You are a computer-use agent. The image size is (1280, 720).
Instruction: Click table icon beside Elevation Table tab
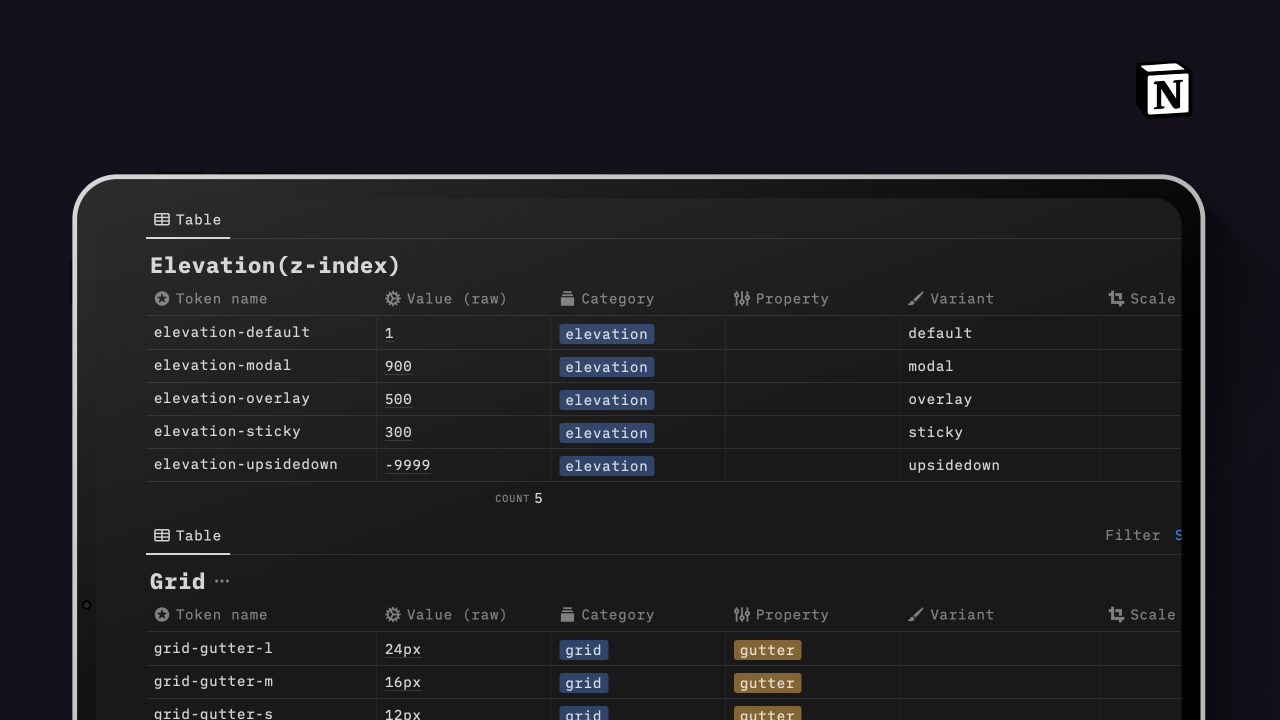point(162,220)
